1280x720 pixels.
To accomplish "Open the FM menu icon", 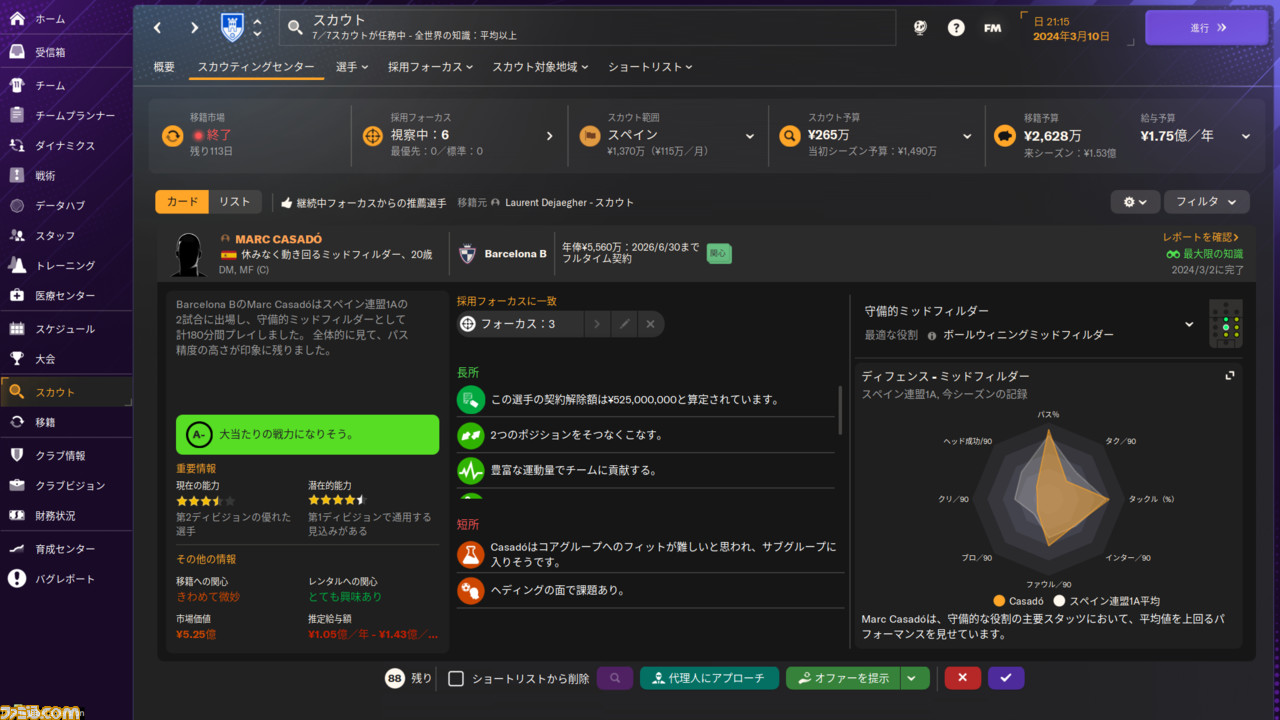I will 992,28.
